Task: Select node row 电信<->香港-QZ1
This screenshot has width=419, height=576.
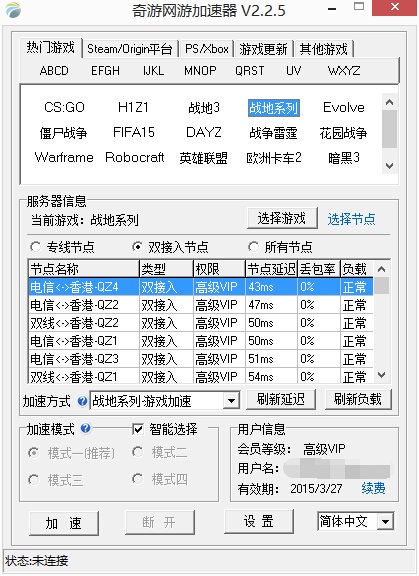Action: click(x=201, y=341)
